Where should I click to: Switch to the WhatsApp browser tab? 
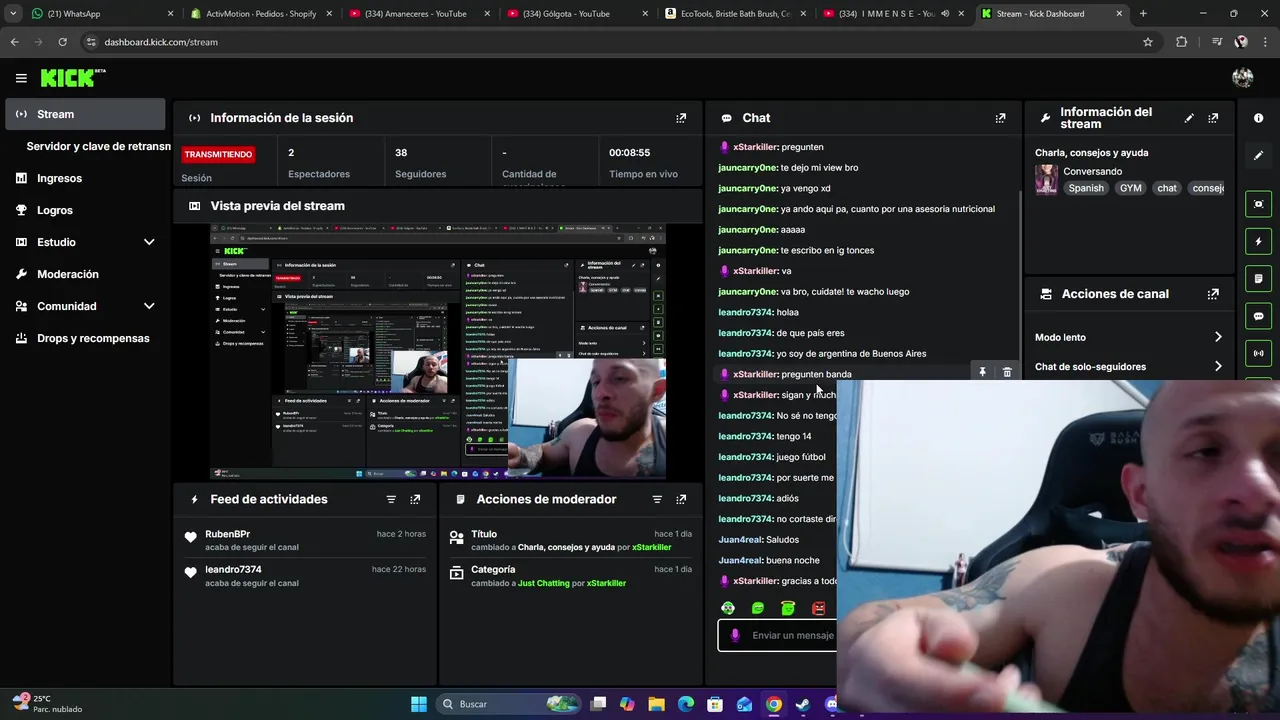click(x=100, y=14)
